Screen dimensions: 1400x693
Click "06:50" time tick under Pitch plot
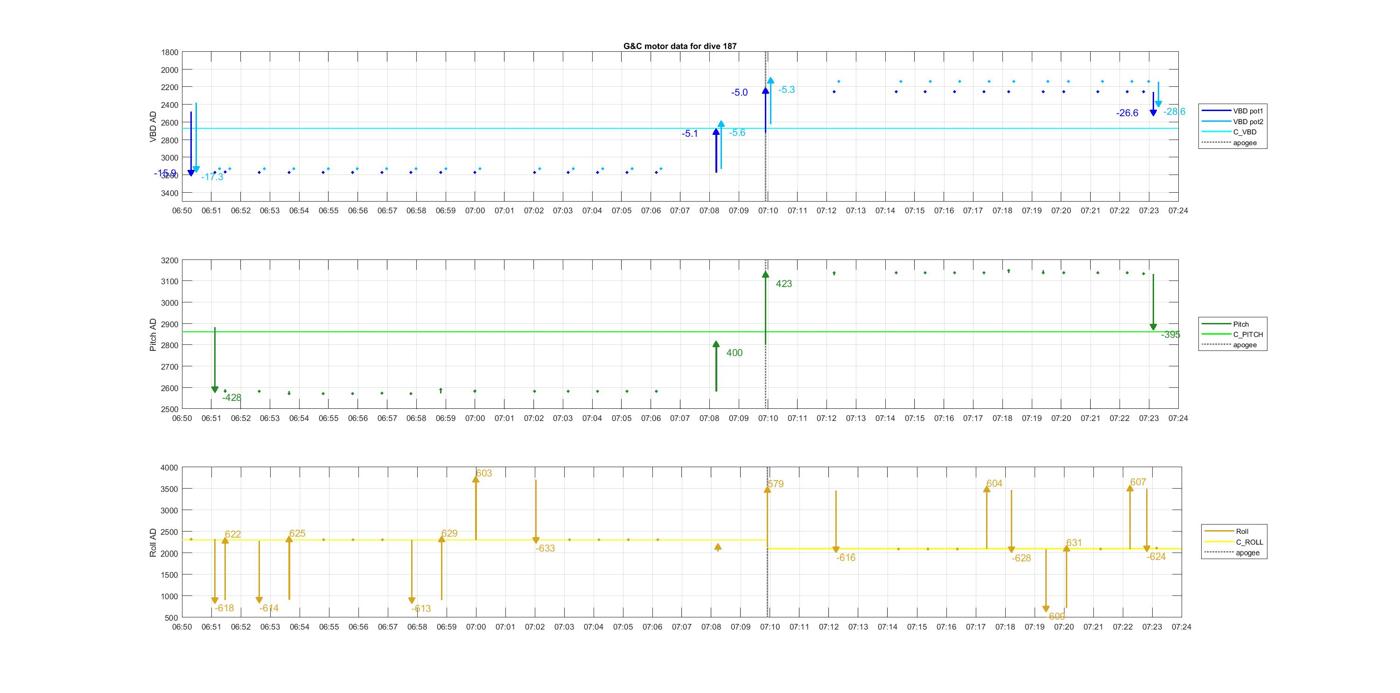(181, 419)
